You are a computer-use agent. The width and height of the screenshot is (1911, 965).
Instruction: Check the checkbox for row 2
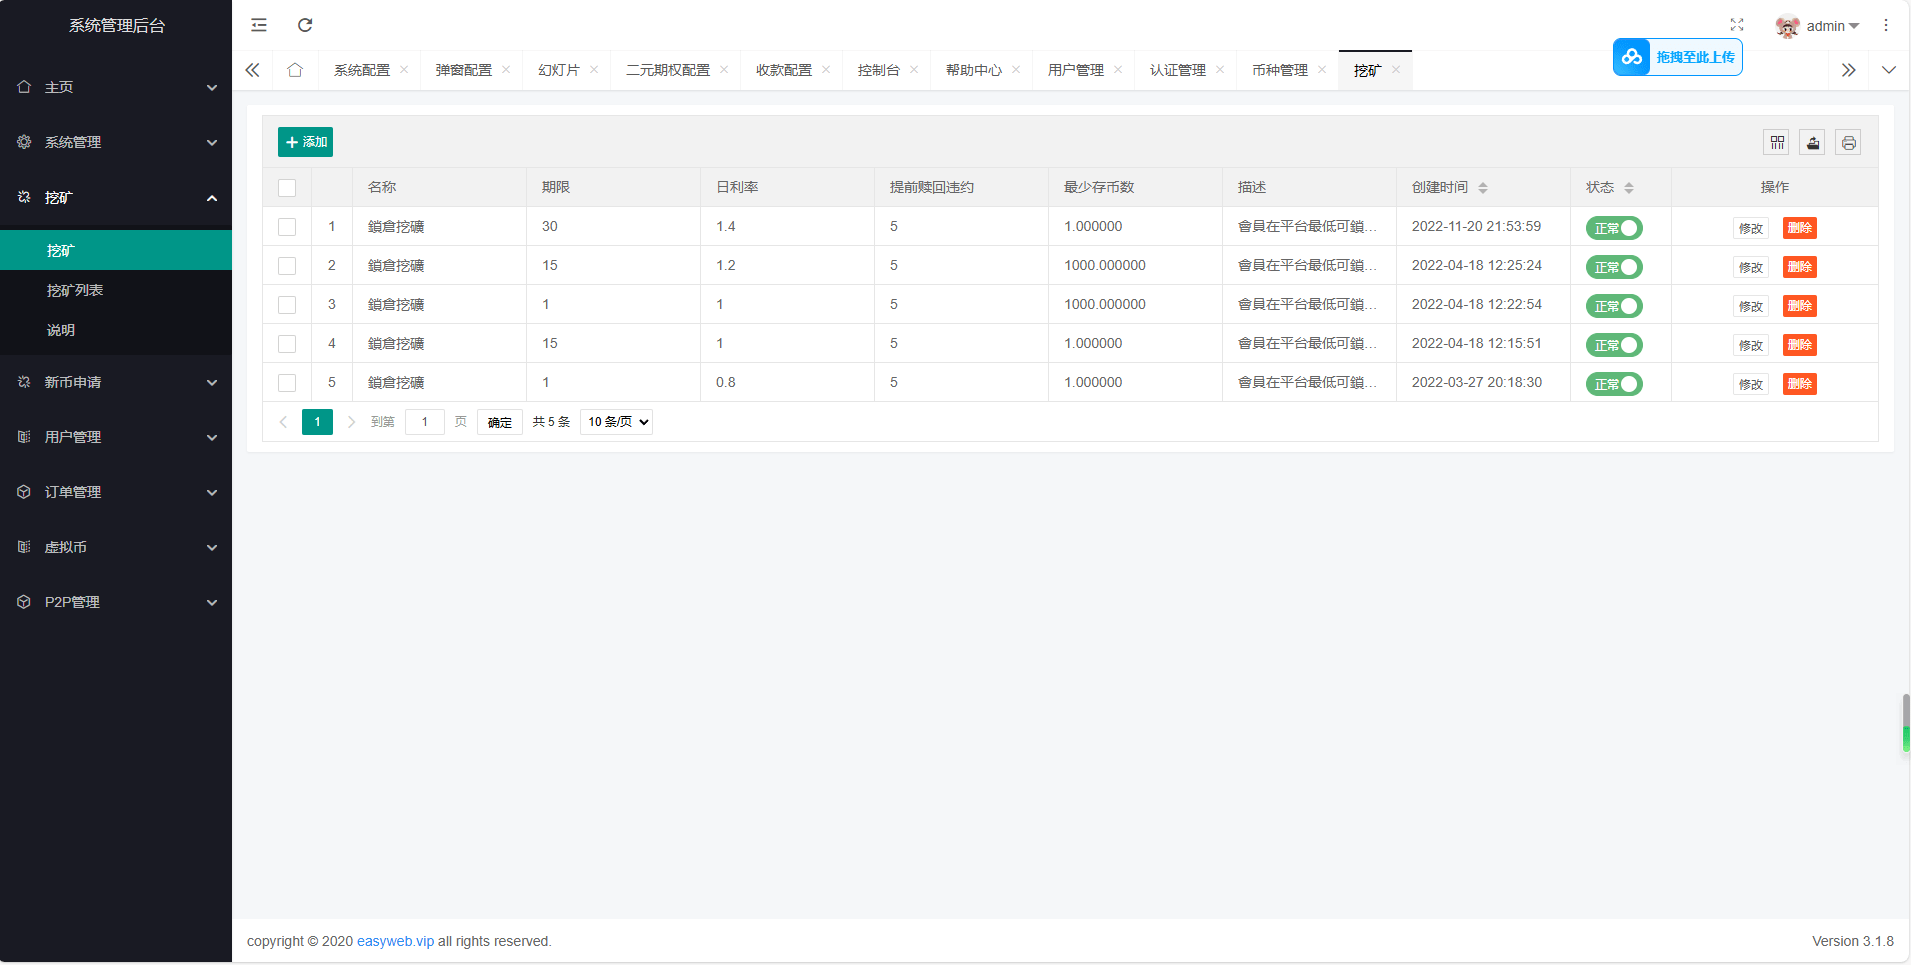(x=287, y=266)
